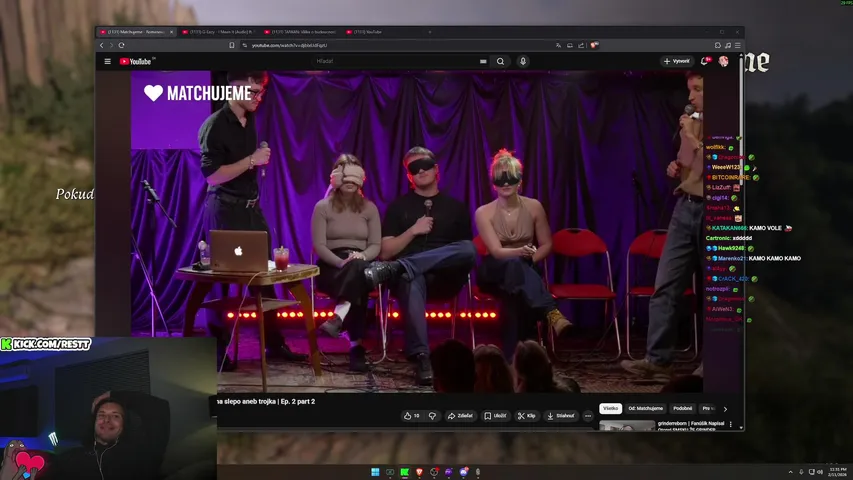This screenshot has height=480, width=853.
Task: Open the Brave browser taskbar icon
Action: click(x=419, y=472)
